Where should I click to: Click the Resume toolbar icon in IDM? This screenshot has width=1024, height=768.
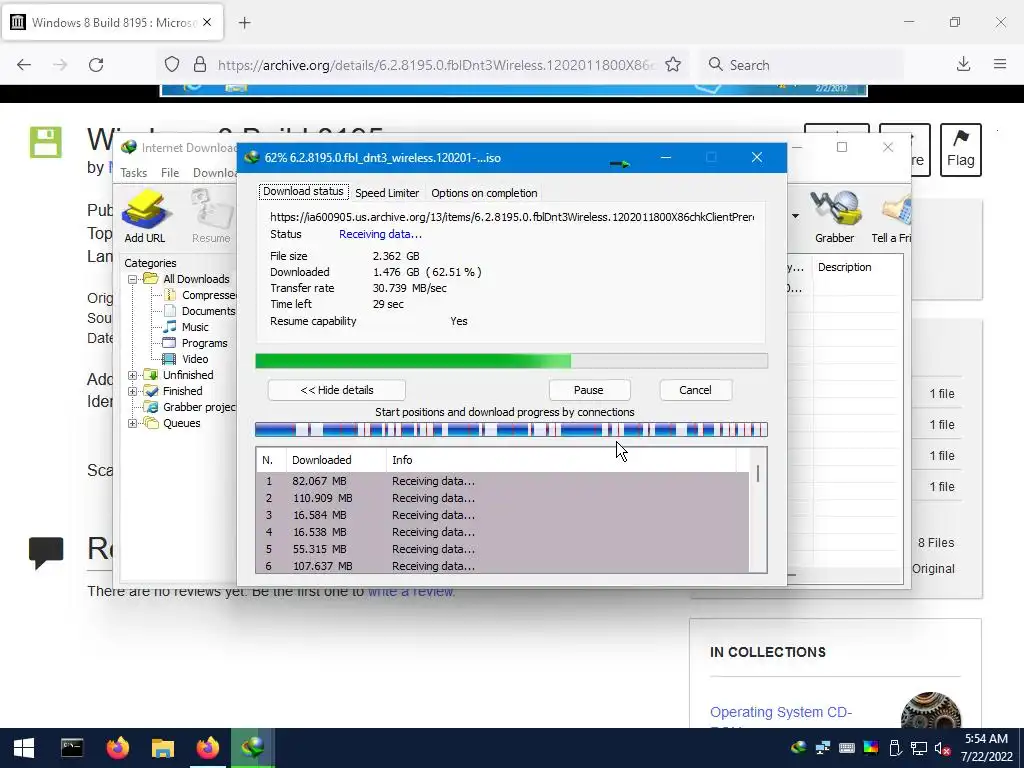coord(211,216)
